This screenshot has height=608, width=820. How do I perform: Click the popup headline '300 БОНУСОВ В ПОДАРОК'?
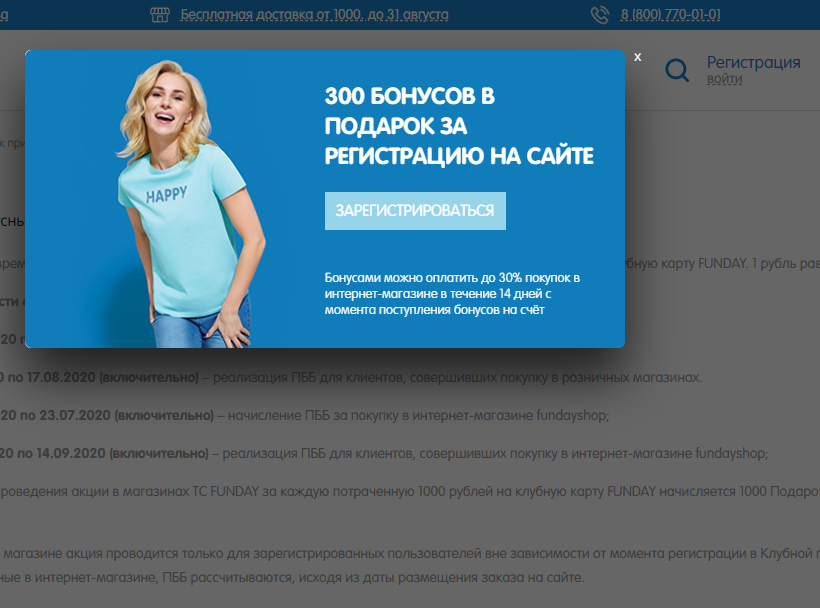(409, 111)
